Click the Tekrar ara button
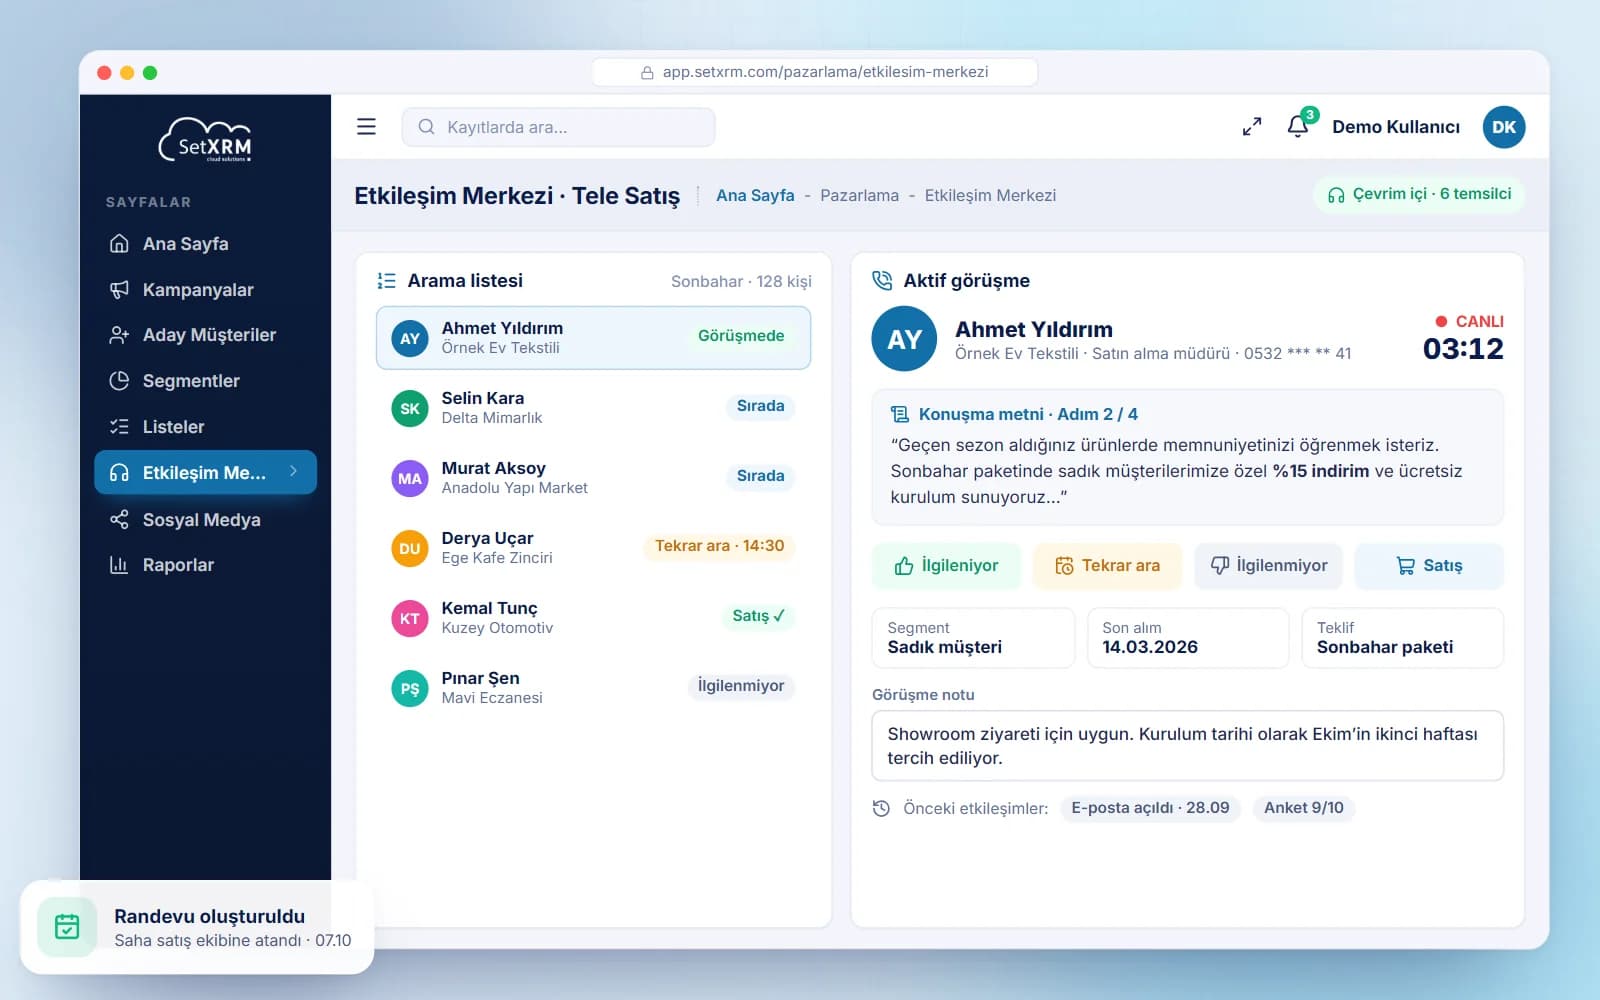 click(x=1107, y=566)
